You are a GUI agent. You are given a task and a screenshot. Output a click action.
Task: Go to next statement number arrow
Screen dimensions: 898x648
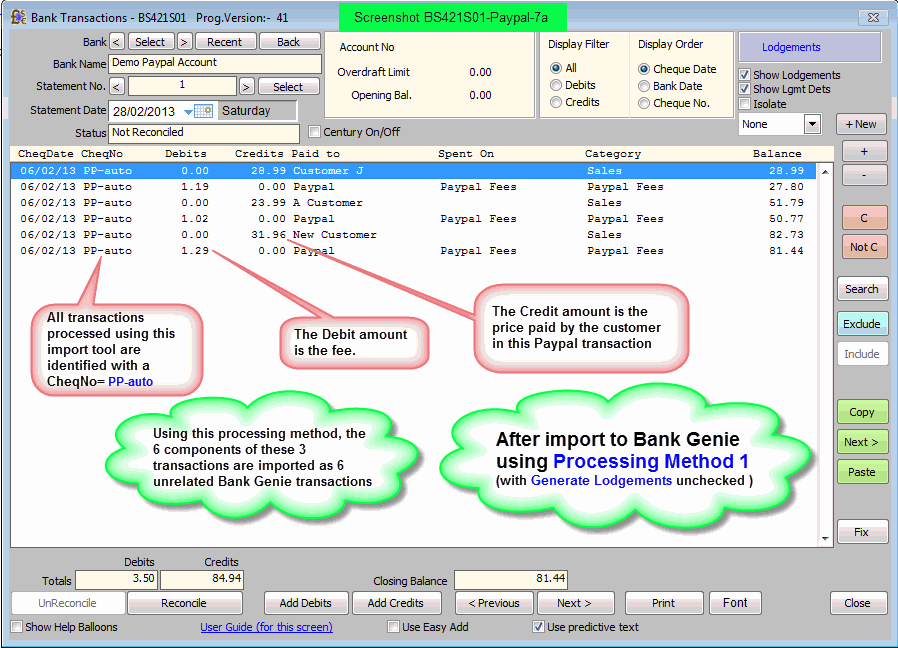pyautogui.click(x=246, y=87)
